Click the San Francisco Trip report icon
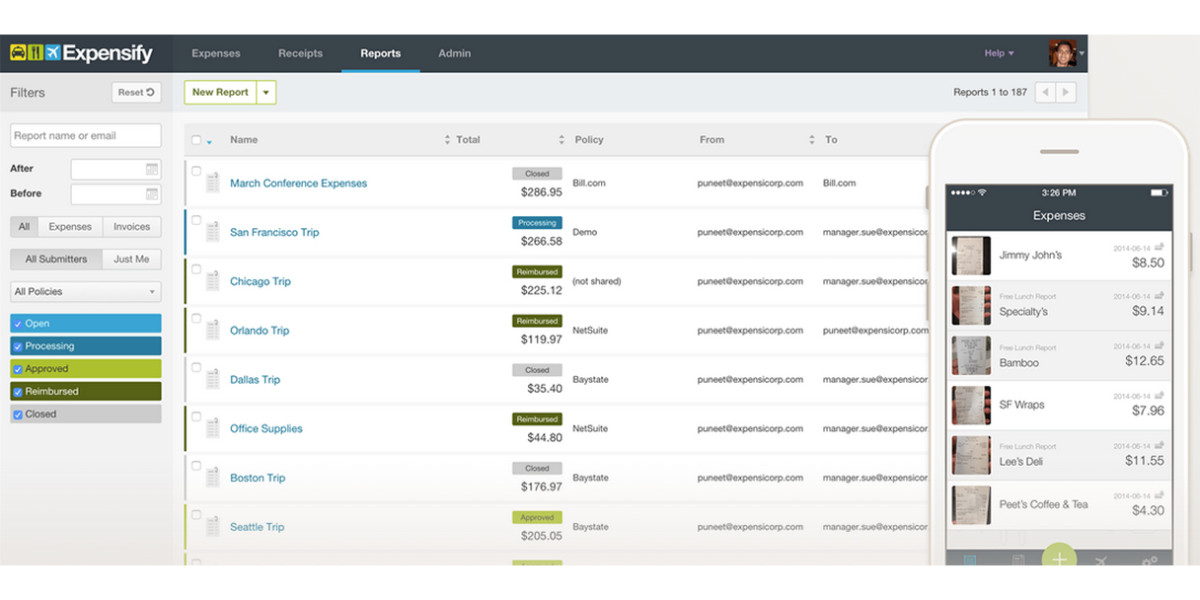The height and width of the screenshot is (600, 1200). pyautogui.click(x=212, y=232)
